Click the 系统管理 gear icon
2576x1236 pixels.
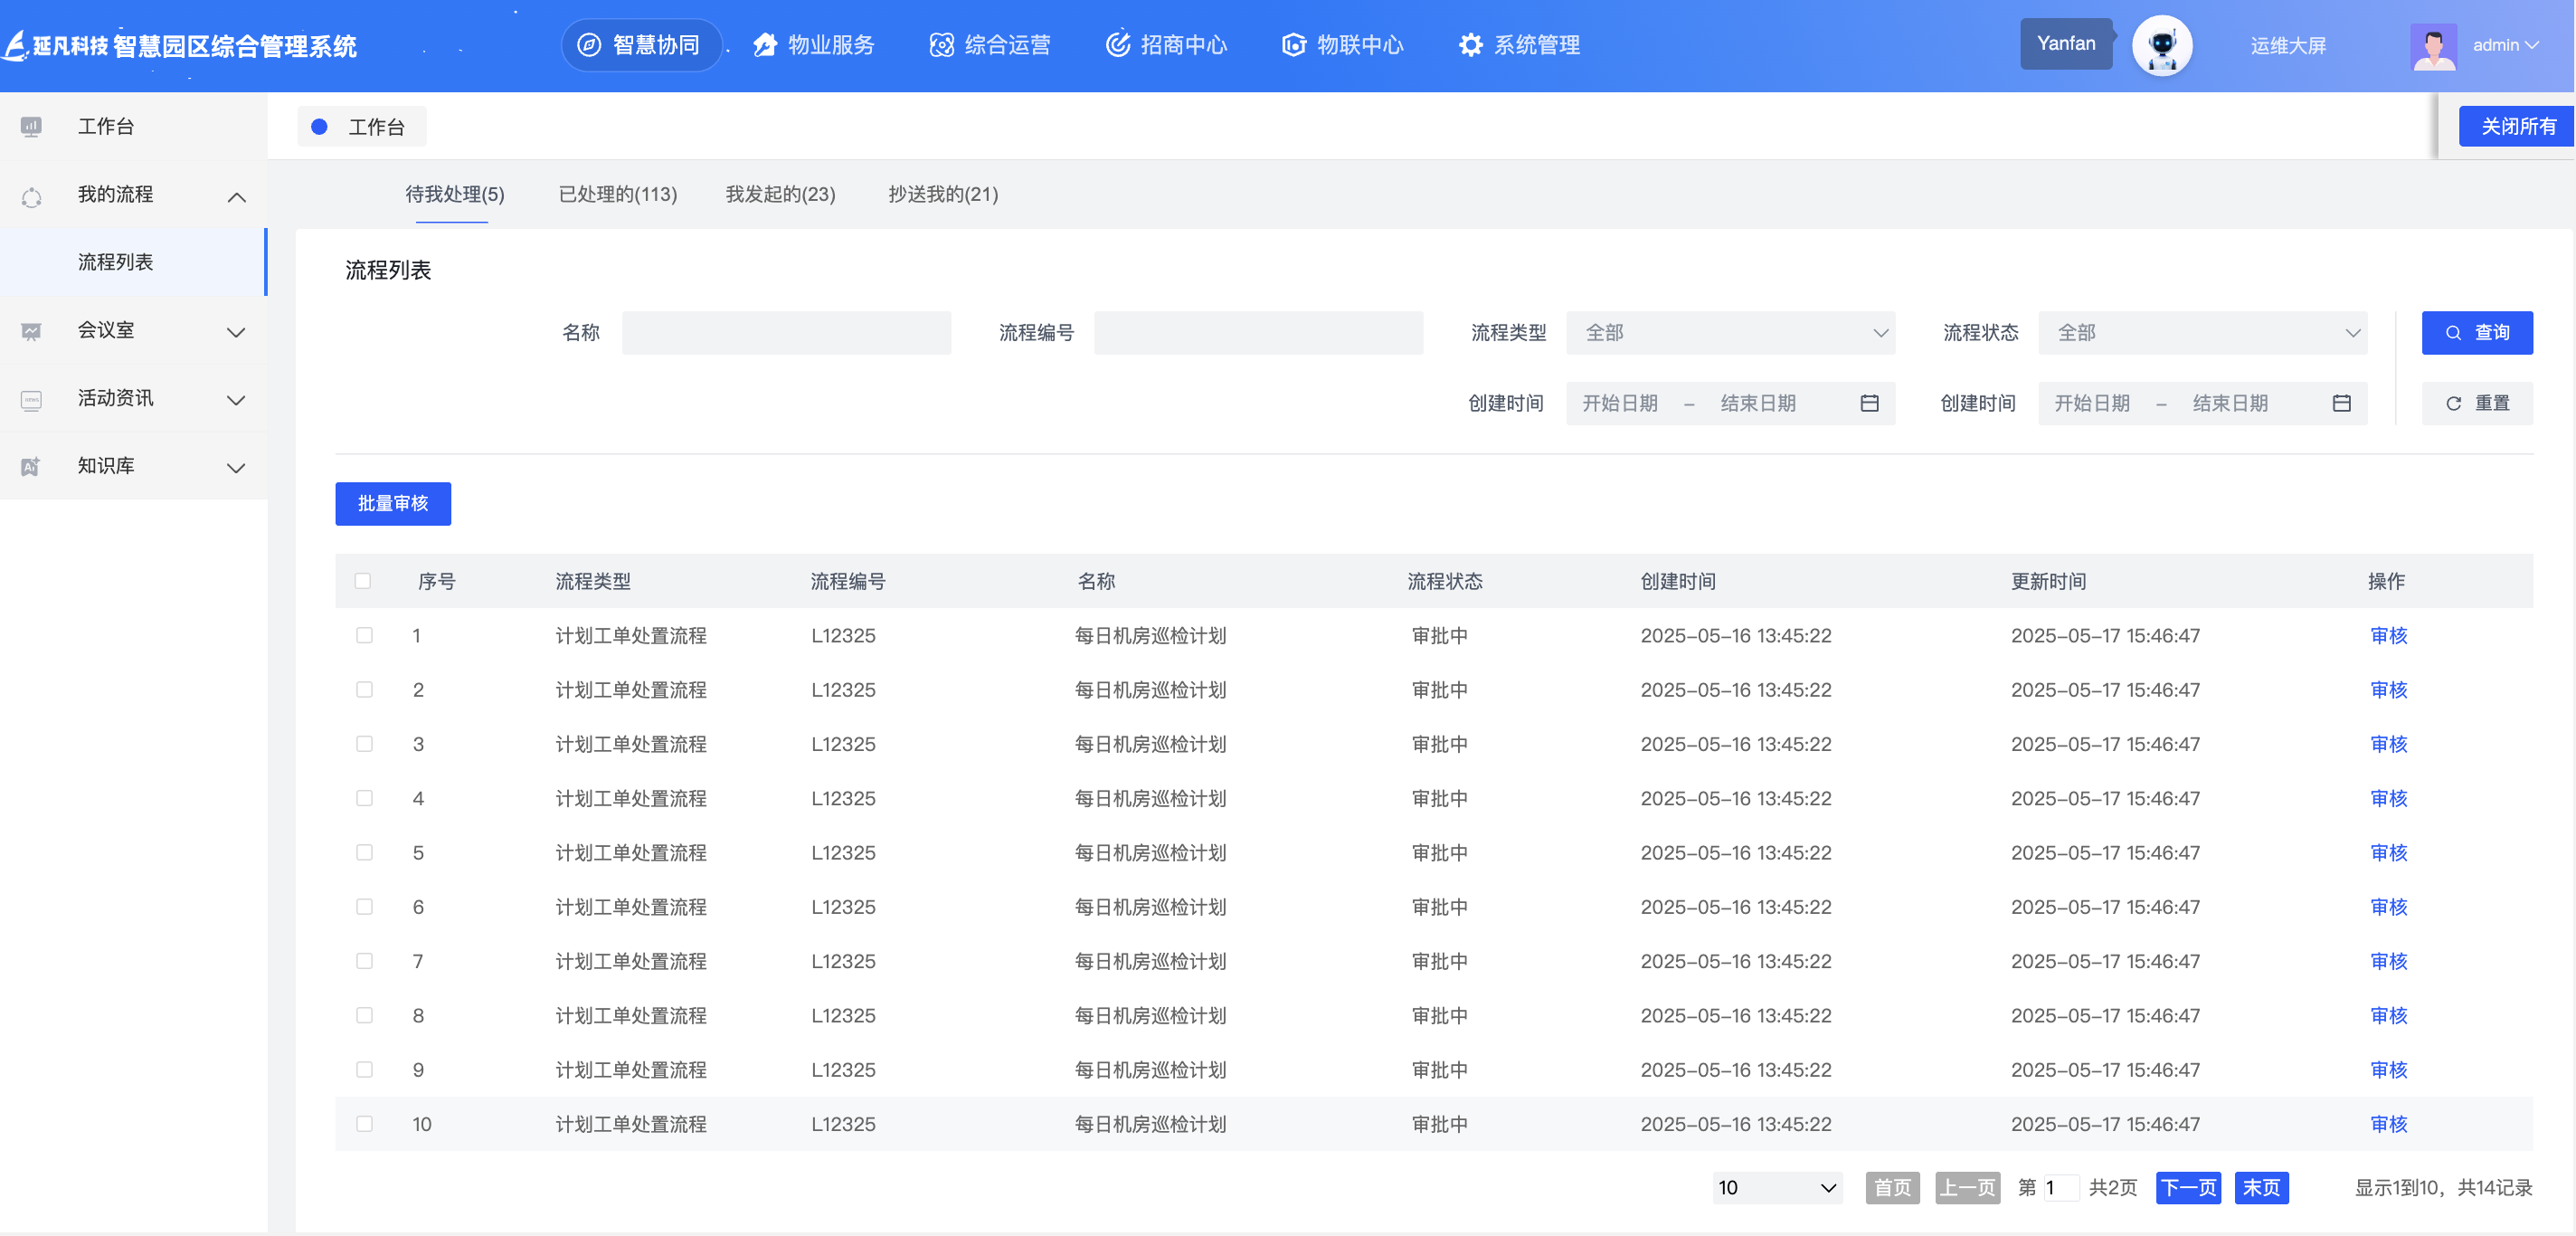point(1470,45)
